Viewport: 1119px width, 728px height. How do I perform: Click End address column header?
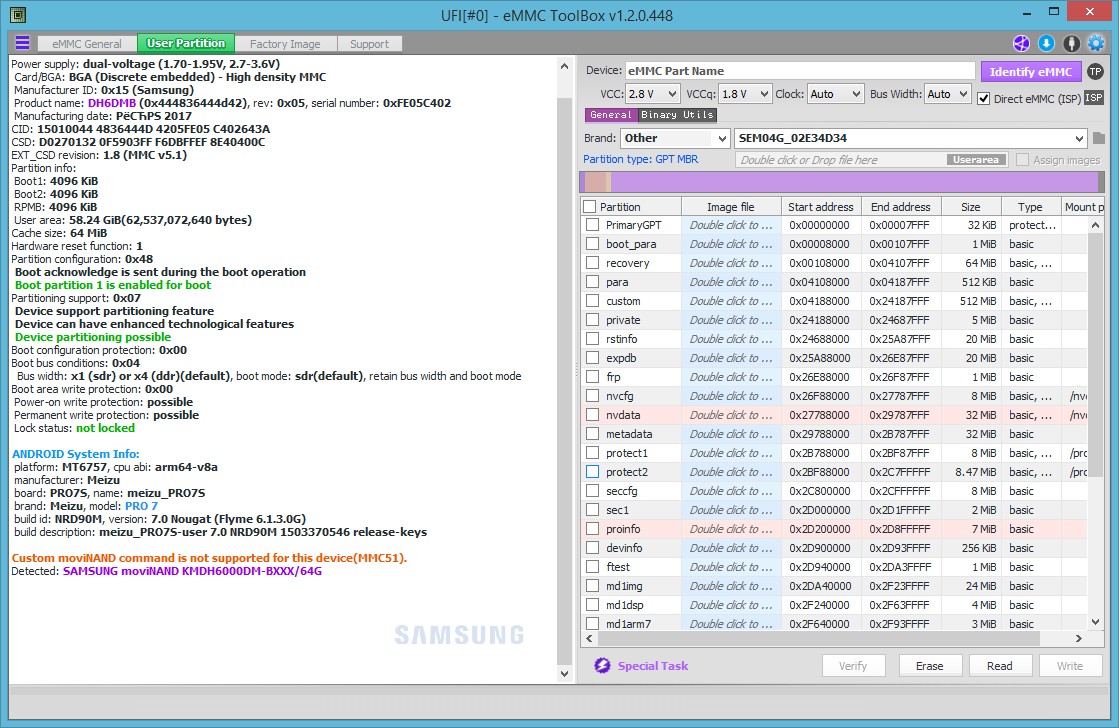click(x=901, y=207)
